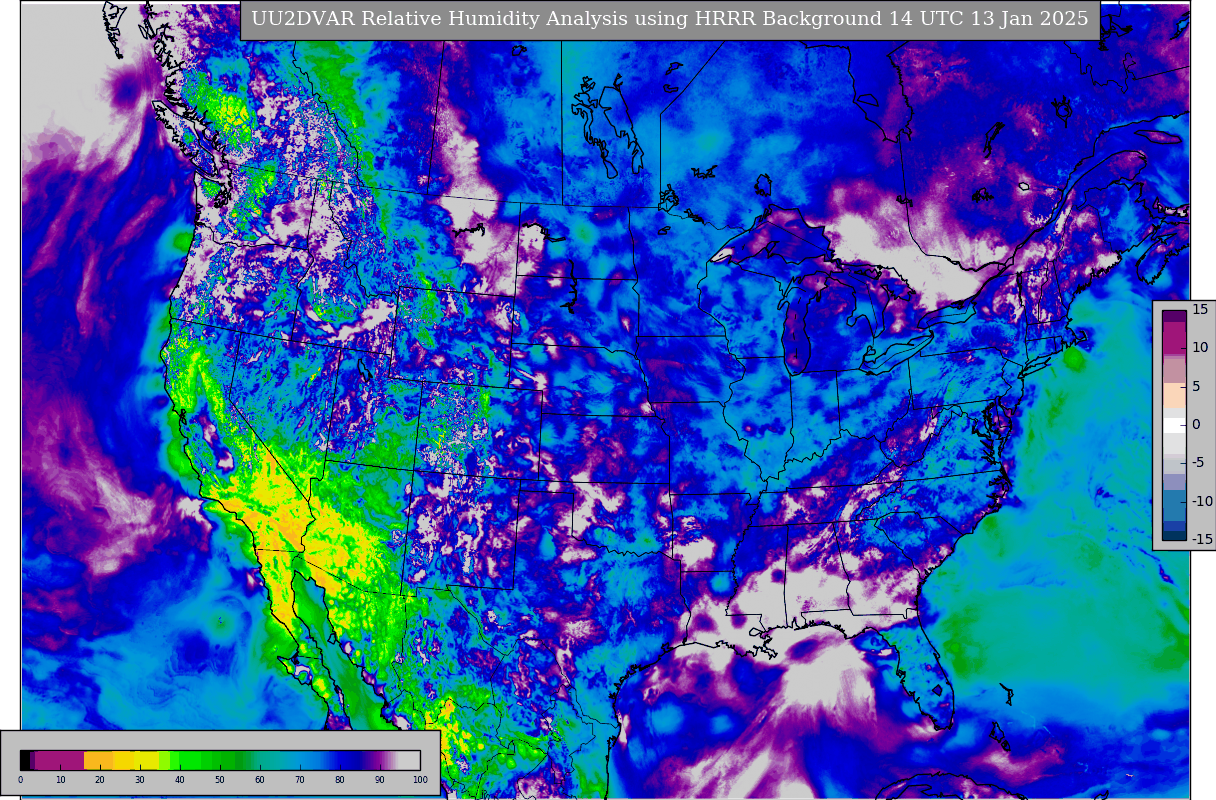Pick the light gray end of the humidity colorbar
Viewport: 1216px width, 800px height.
pyautogui.click(x=409, y=760)
